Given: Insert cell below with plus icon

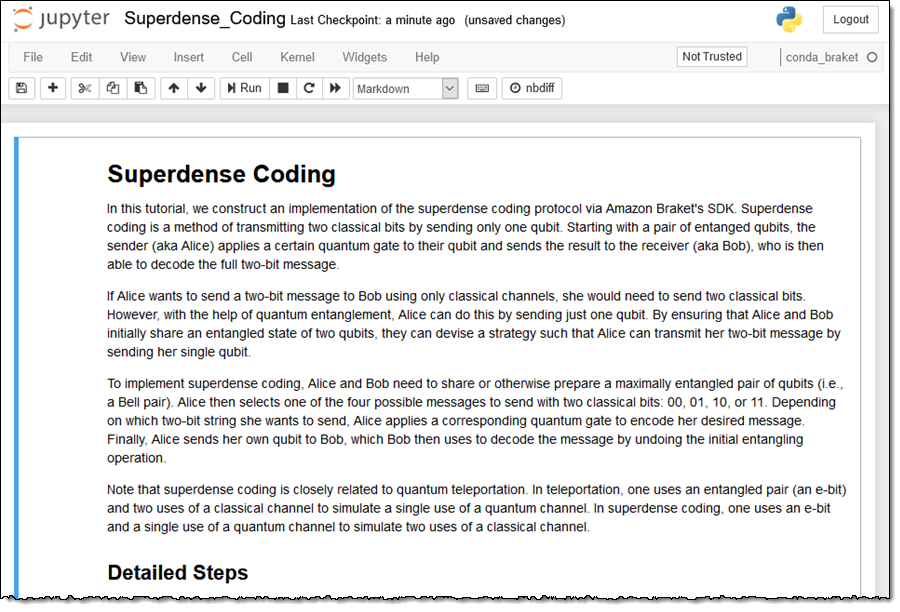Looking at the screenshot, I should tap(53, 88).
